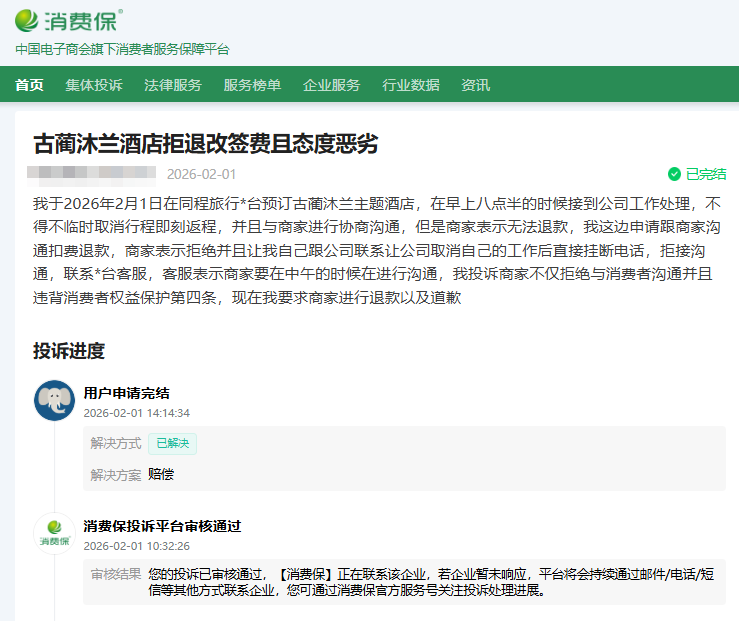The width and height of the screenshot is (739, 621).
Task: Navigate to 企业服务
Action: [331, 85]
